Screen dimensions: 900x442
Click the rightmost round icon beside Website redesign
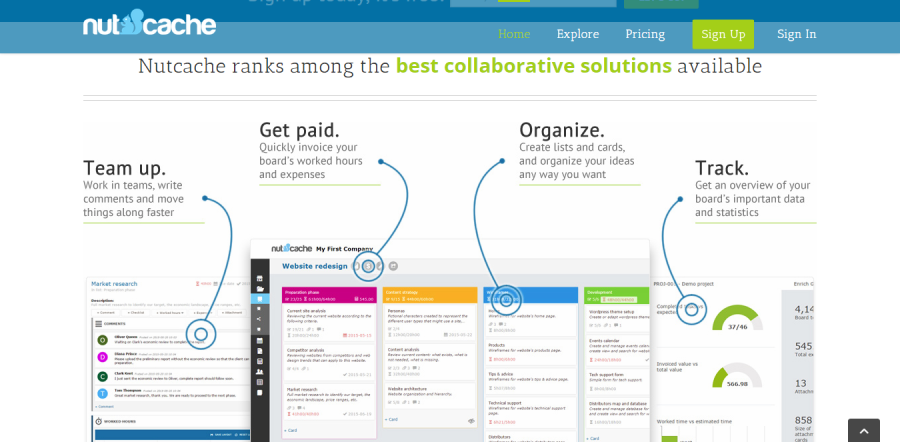[x=393, y=266]
